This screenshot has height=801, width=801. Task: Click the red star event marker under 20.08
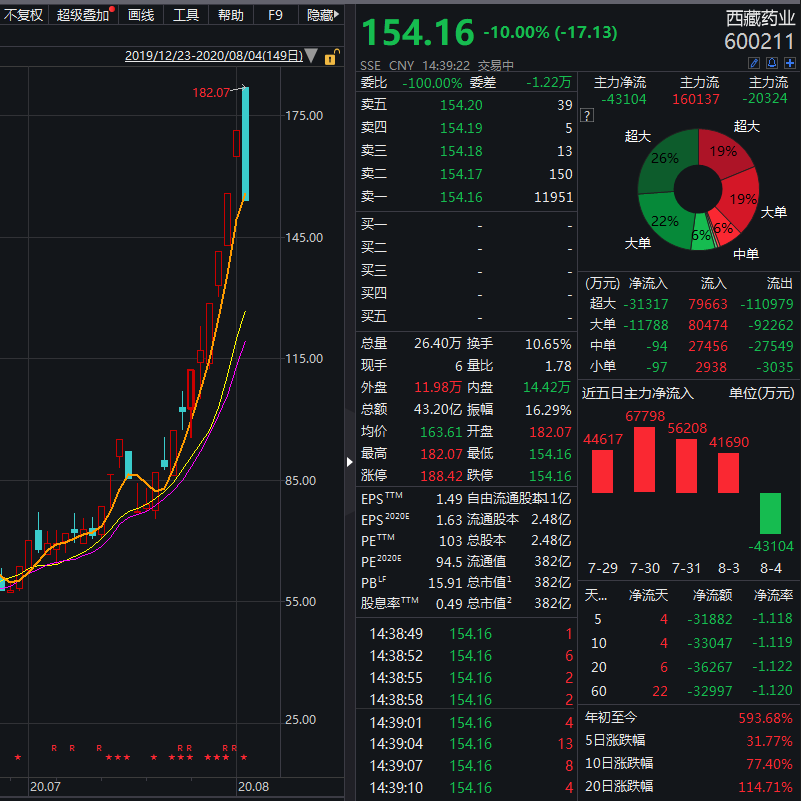[243, 757]
